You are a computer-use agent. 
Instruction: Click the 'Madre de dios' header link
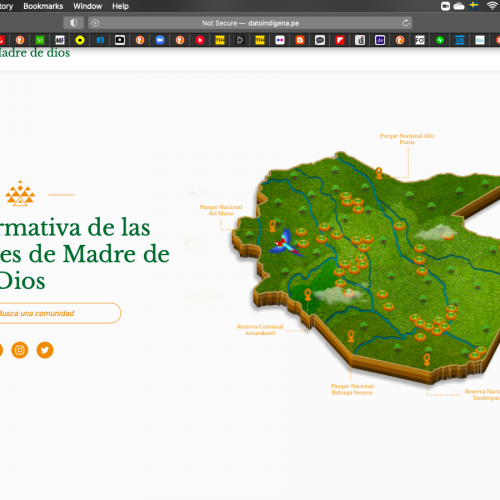coord(34,53)
